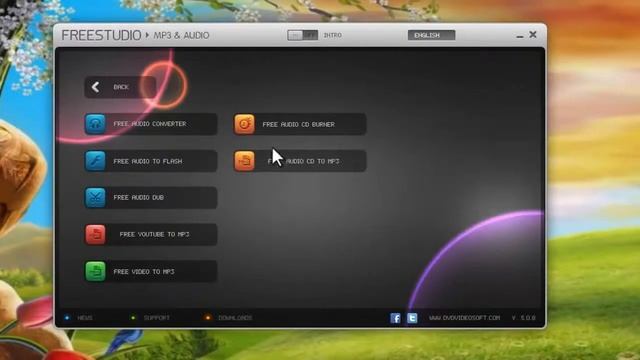Click the red Free YouTube to MP3 icon
The width and height of the screenshot is (640, 360).
96,234
